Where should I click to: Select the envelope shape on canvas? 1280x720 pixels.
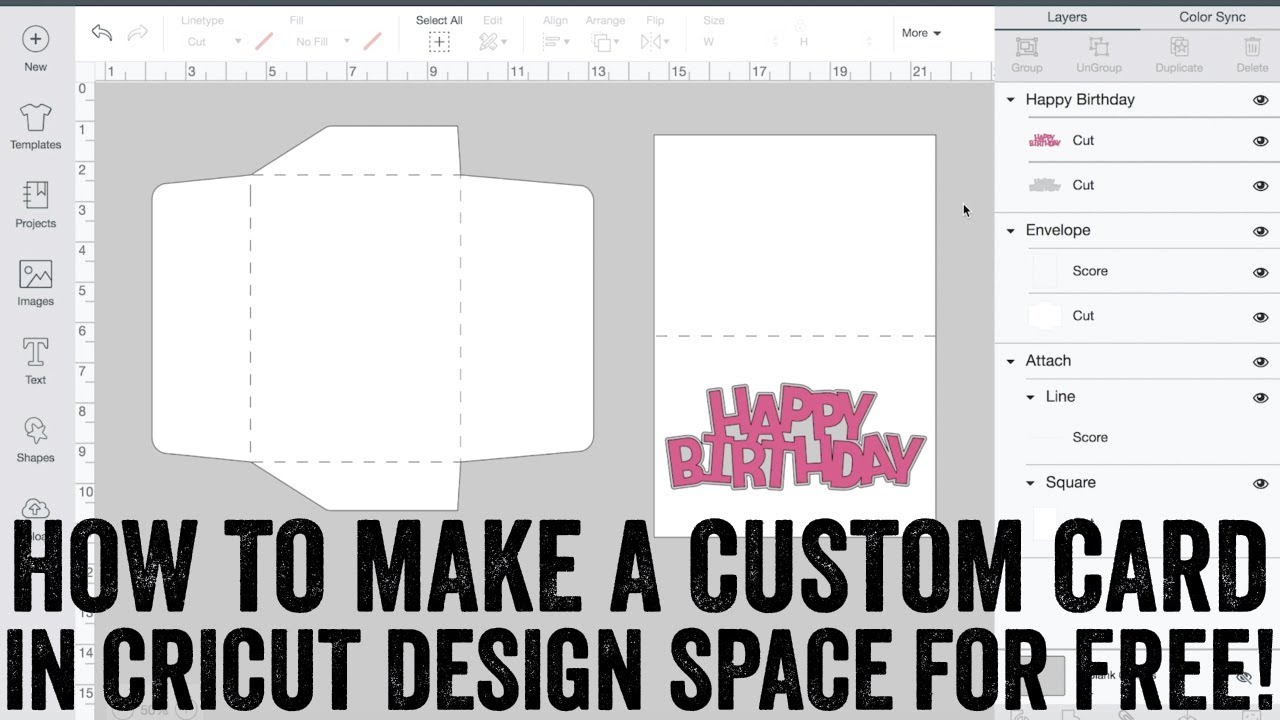[372, 318]
